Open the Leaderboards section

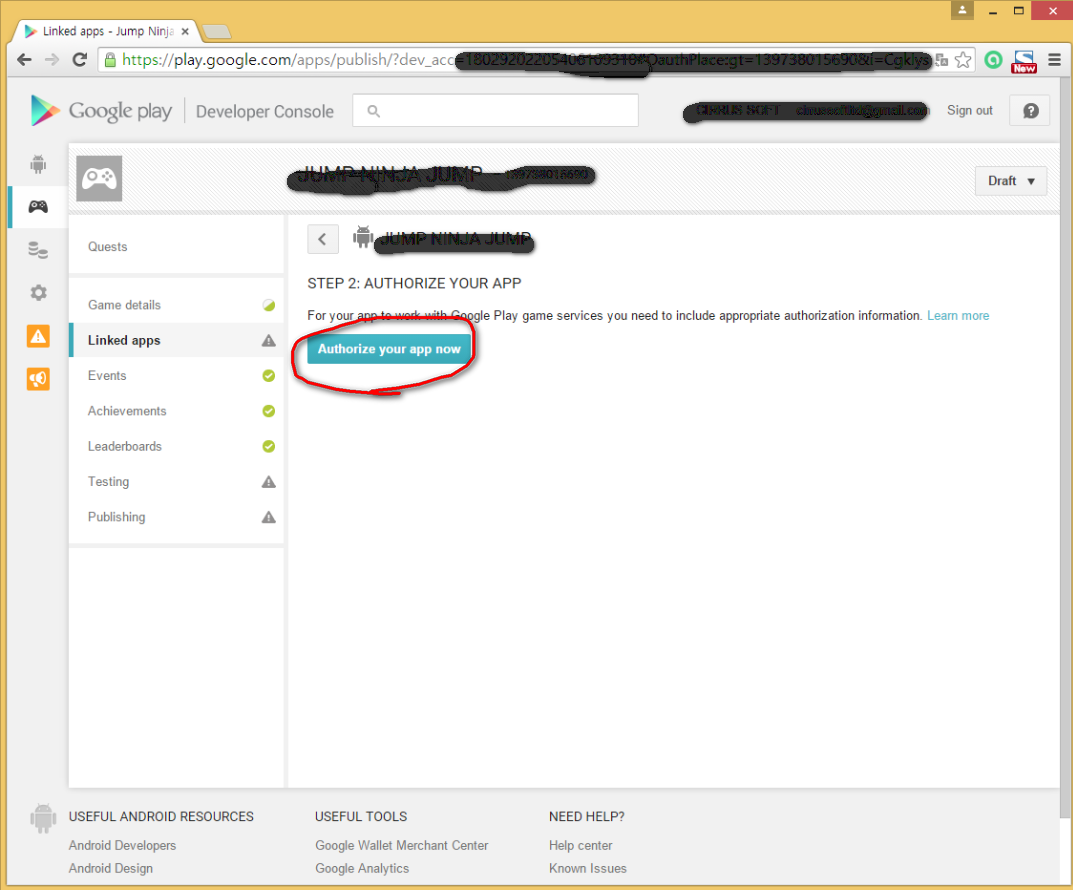(176, 447)
